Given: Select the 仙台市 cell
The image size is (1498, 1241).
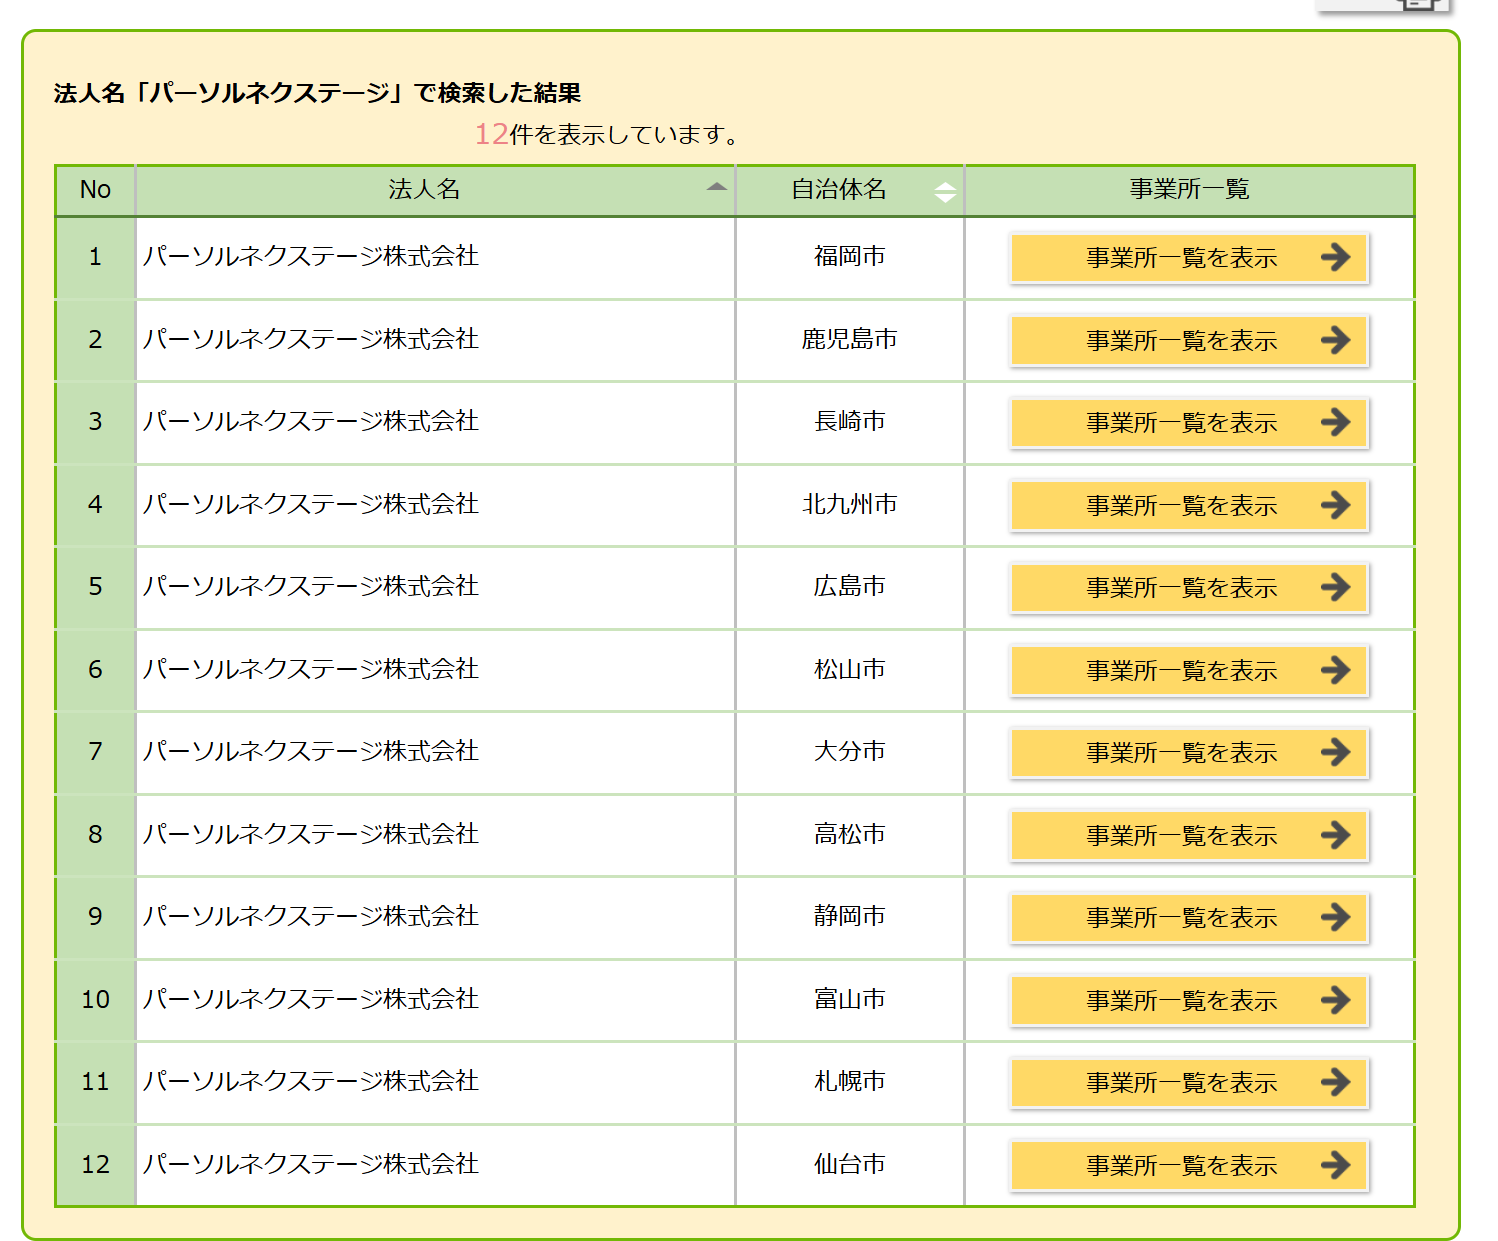Looking at the screenshot, I should [850, 1165].
